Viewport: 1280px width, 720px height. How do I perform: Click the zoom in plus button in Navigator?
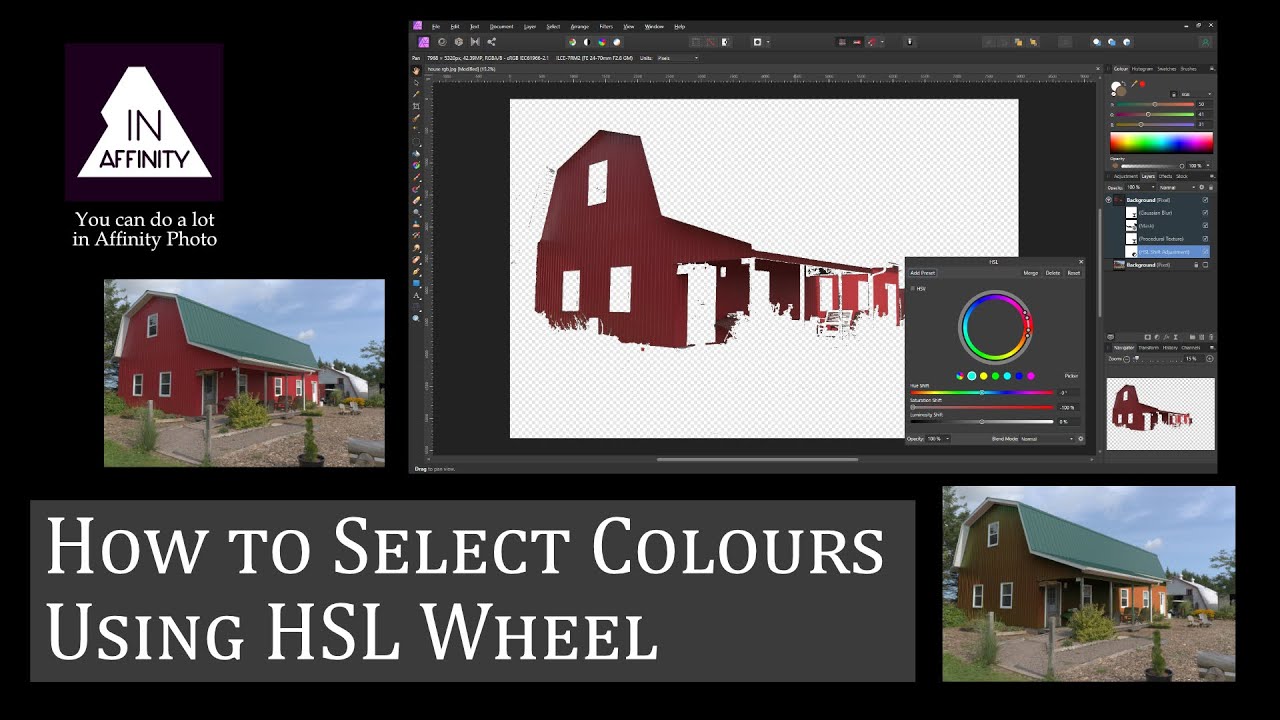pyautogui.click(x=1210, y=358)
